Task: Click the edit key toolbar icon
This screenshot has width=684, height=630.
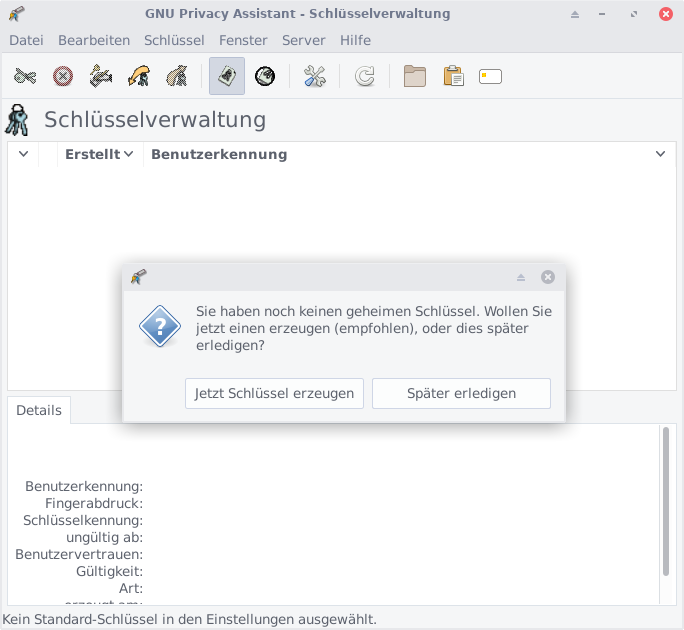Action: (x=26, y=76)
